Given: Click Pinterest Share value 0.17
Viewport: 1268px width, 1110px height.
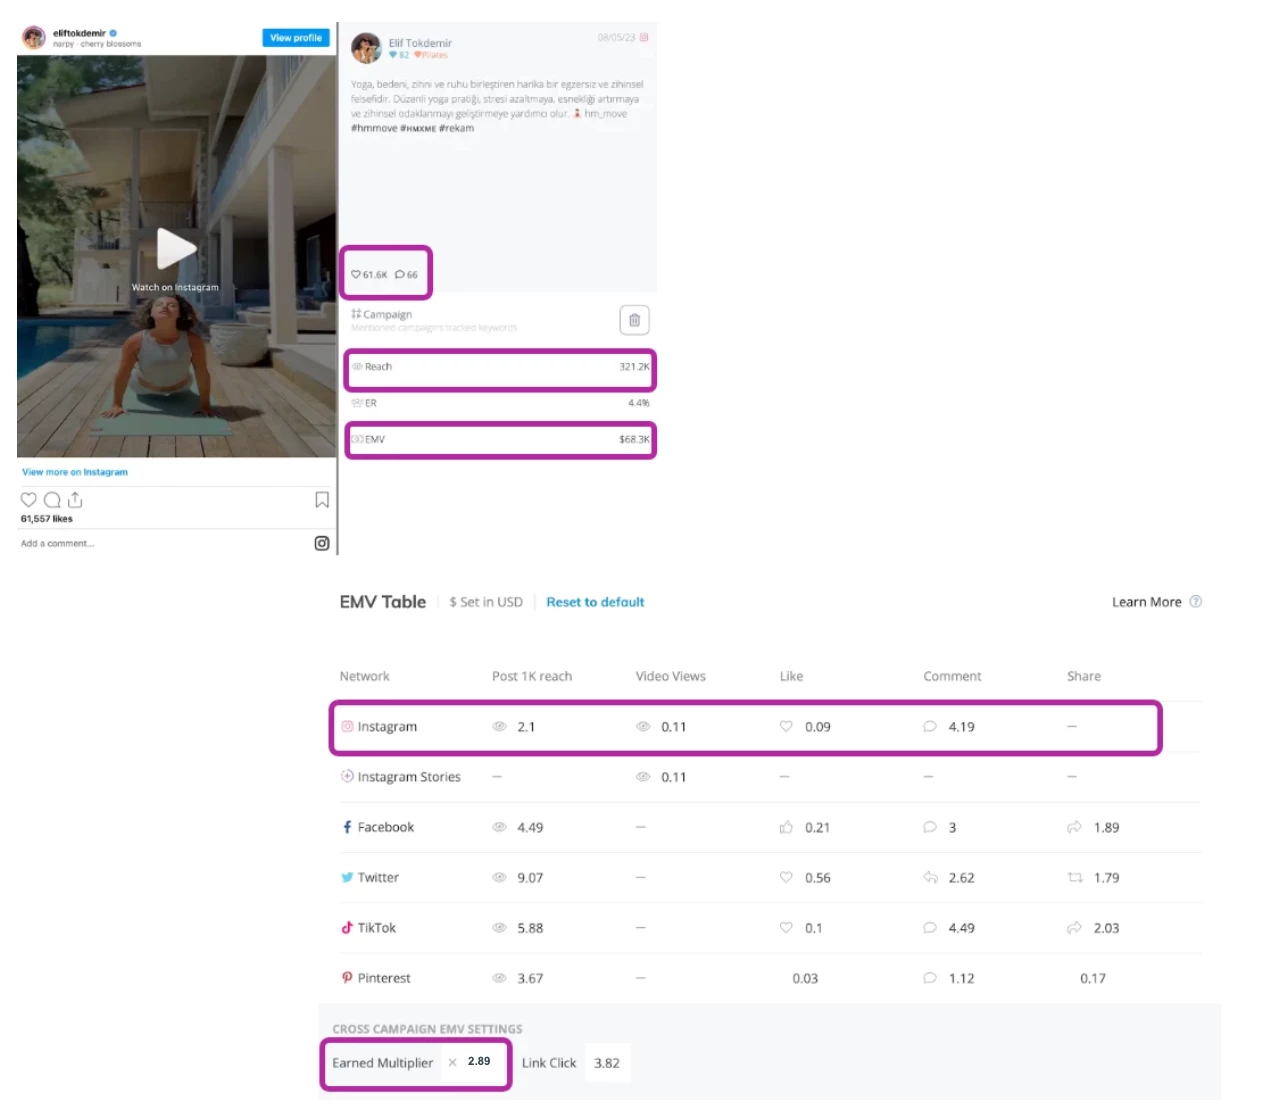Looking at the screenshot, I should click(x=1093, y=978).
